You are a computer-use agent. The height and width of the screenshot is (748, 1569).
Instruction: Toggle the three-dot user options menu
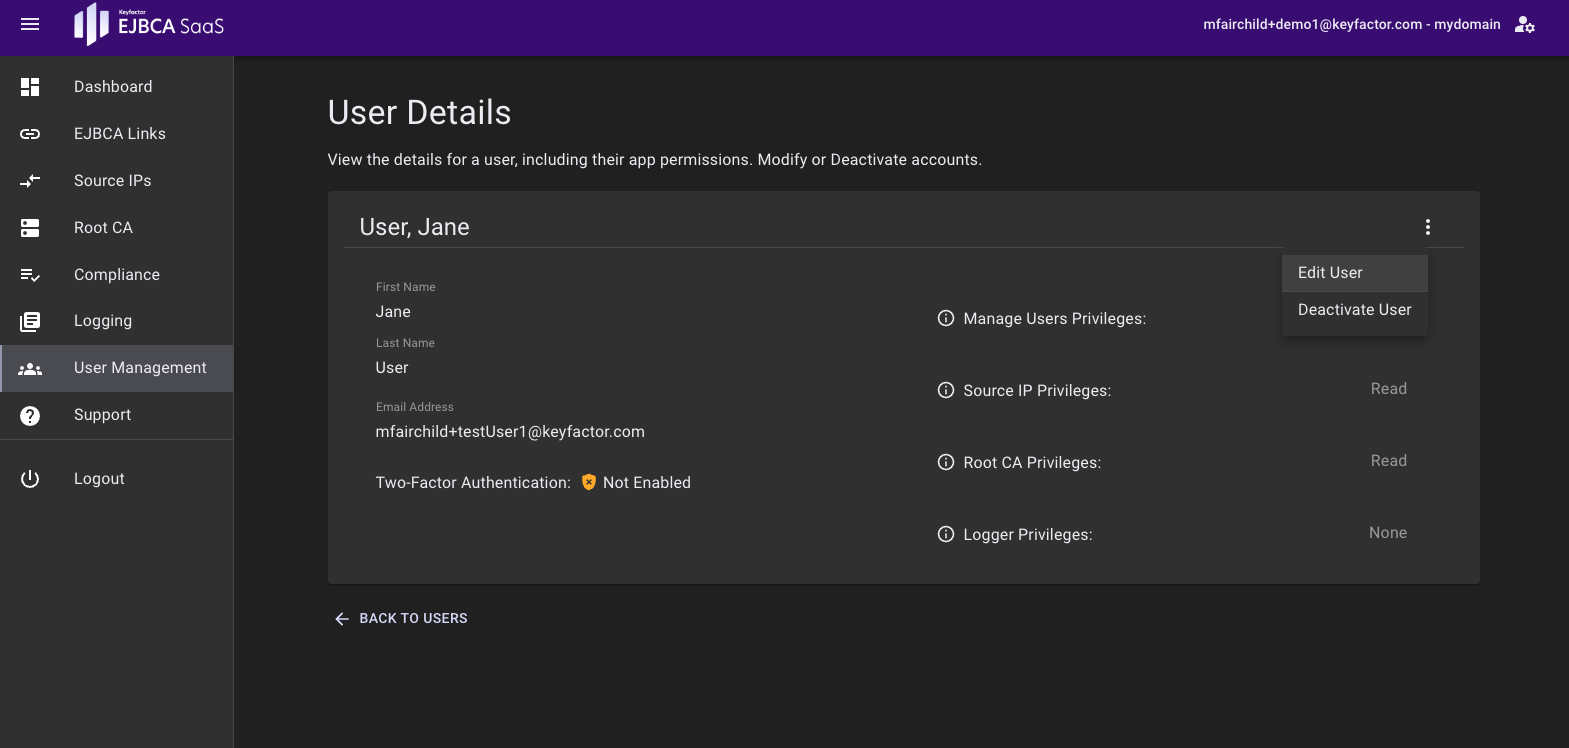tap(1427, 227)
